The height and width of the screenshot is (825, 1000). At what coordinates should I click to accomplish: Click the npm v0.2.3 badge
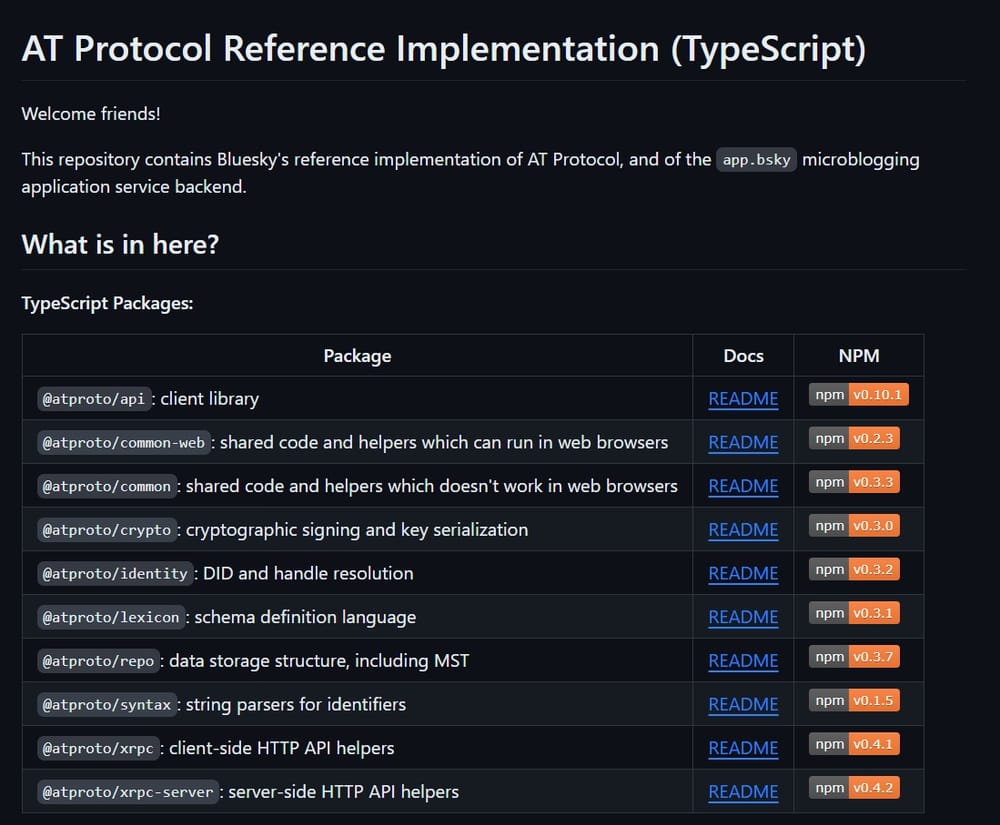coord(854,439)
